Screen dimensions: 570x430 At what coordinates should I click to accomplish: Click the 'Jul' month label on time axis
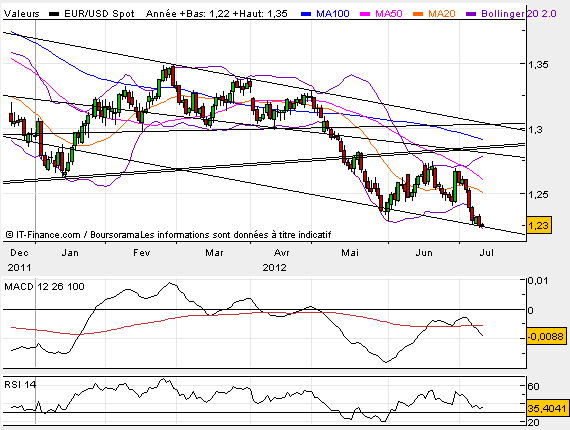click(x=486, y=252)
